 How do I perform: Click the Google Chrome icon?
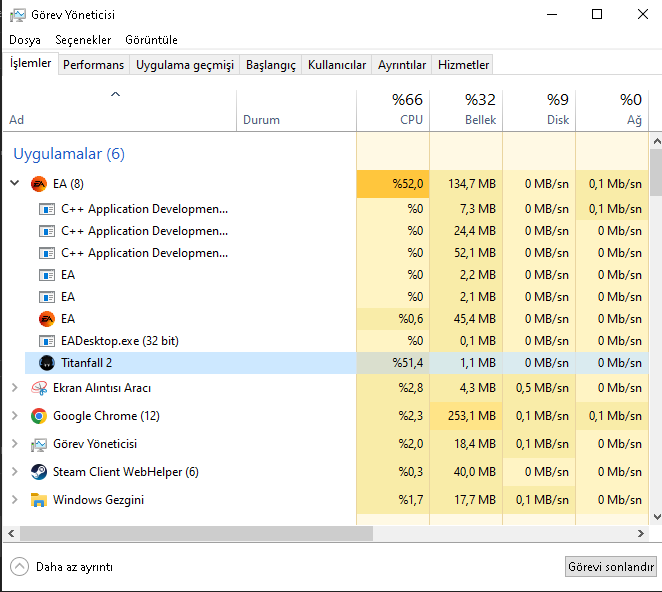38,416
